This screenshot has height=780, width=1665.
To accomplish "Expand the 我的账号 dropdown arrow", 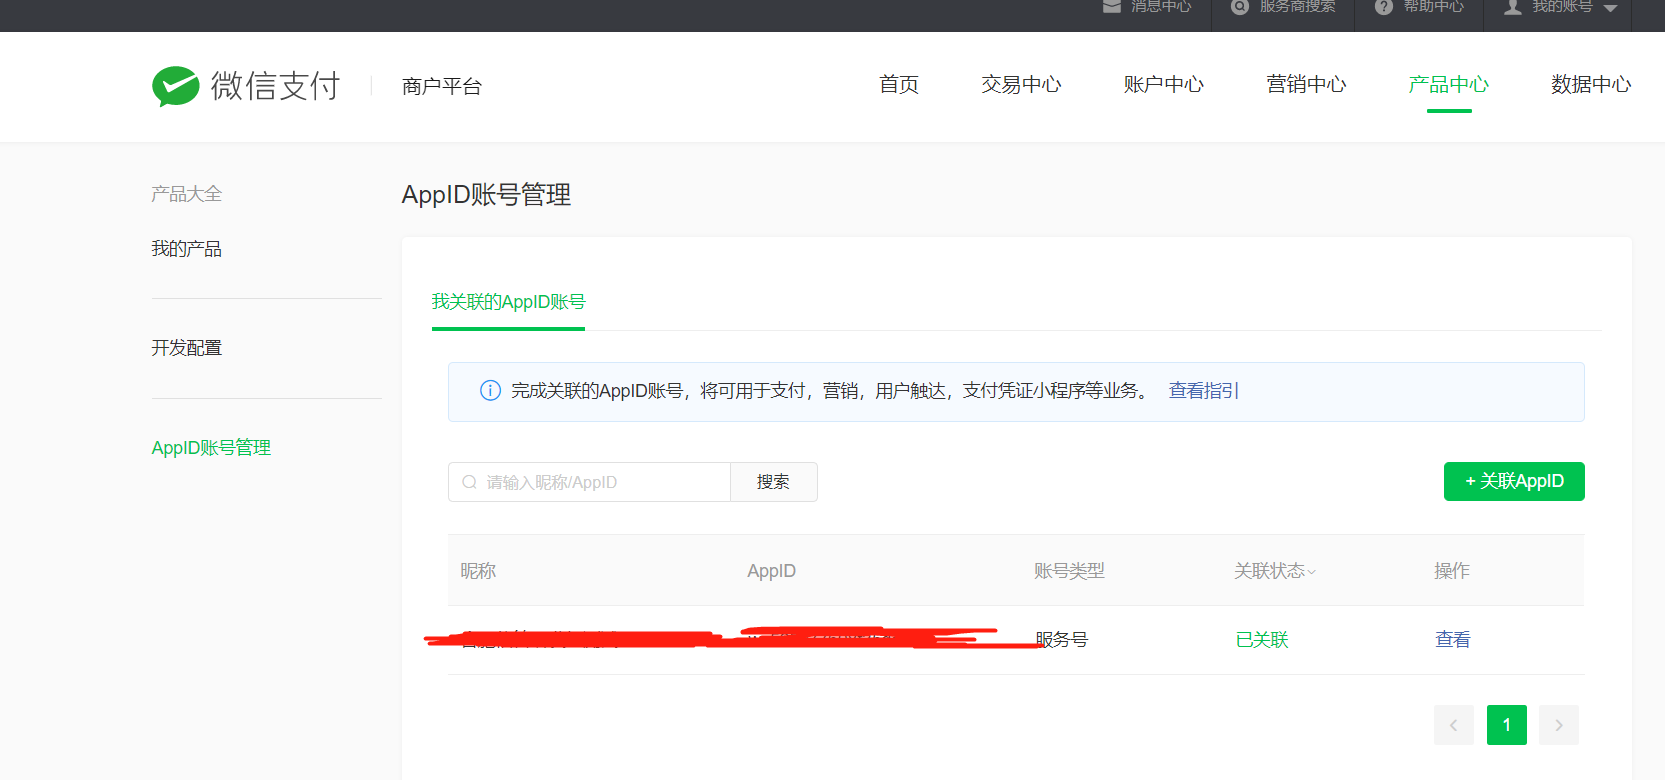I will (x=1610, y=8).
